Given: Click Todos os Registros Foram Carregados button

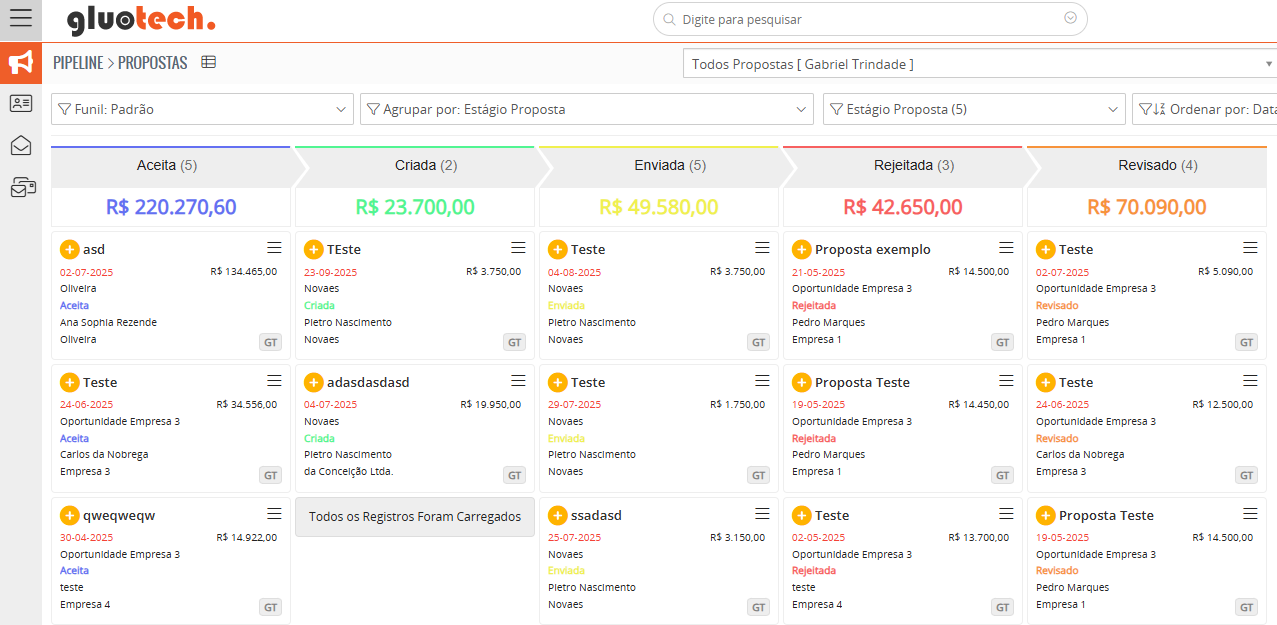Looking at the screenshot, I should (x=415, y=517).
